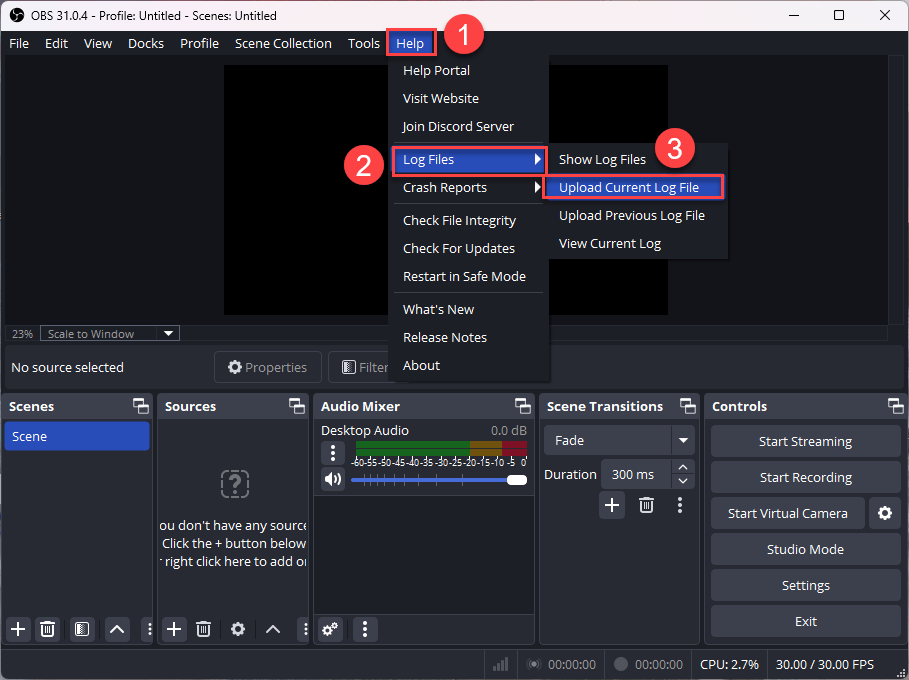Open source Properties button below the preview
Viewport: 909px width, 680px height.
click(x=268, y=367)
